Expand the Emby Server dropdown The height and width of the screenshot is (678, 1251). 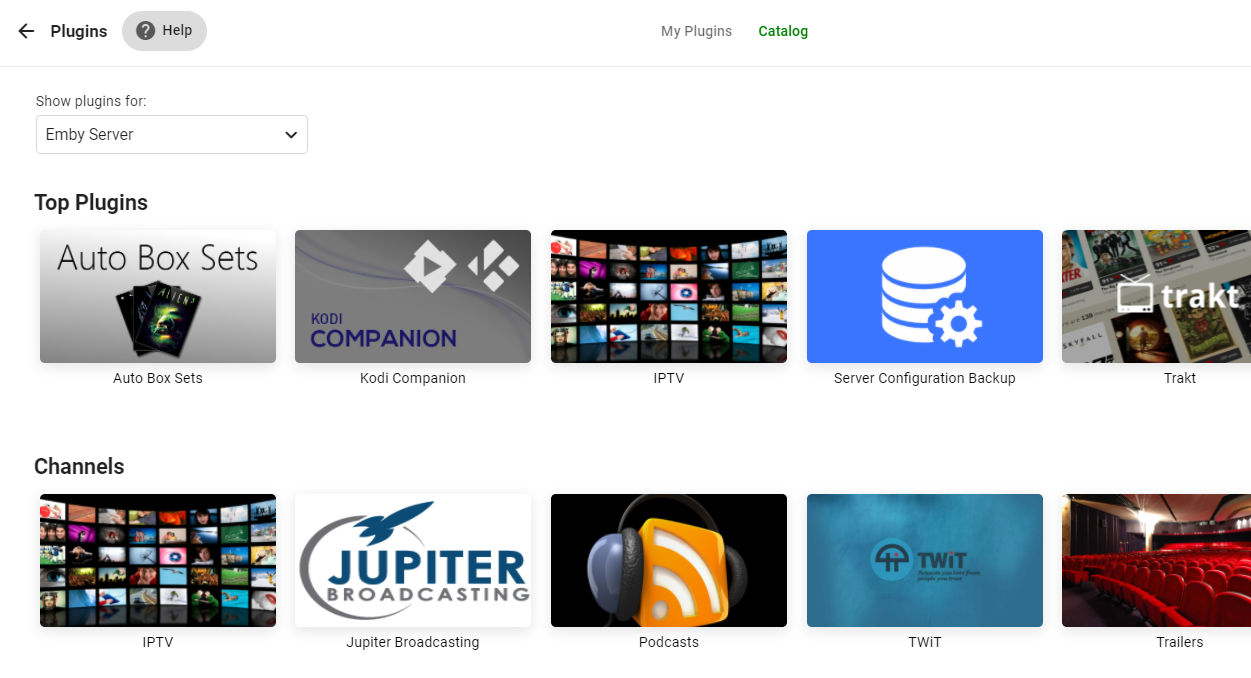172,134
